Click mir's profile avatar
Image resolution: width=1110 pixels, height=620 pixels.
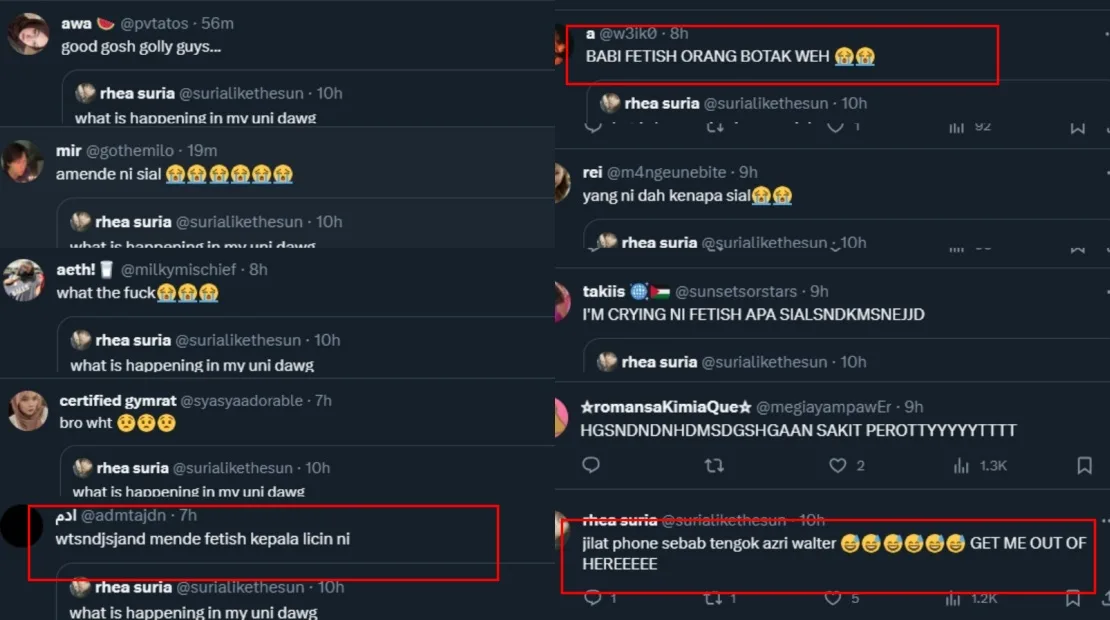pyautogui.click(x=23, y=161)
